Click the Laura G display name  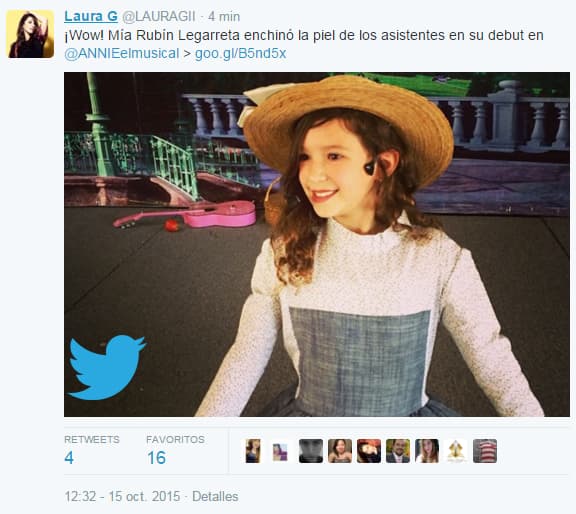tap(91, 16)
